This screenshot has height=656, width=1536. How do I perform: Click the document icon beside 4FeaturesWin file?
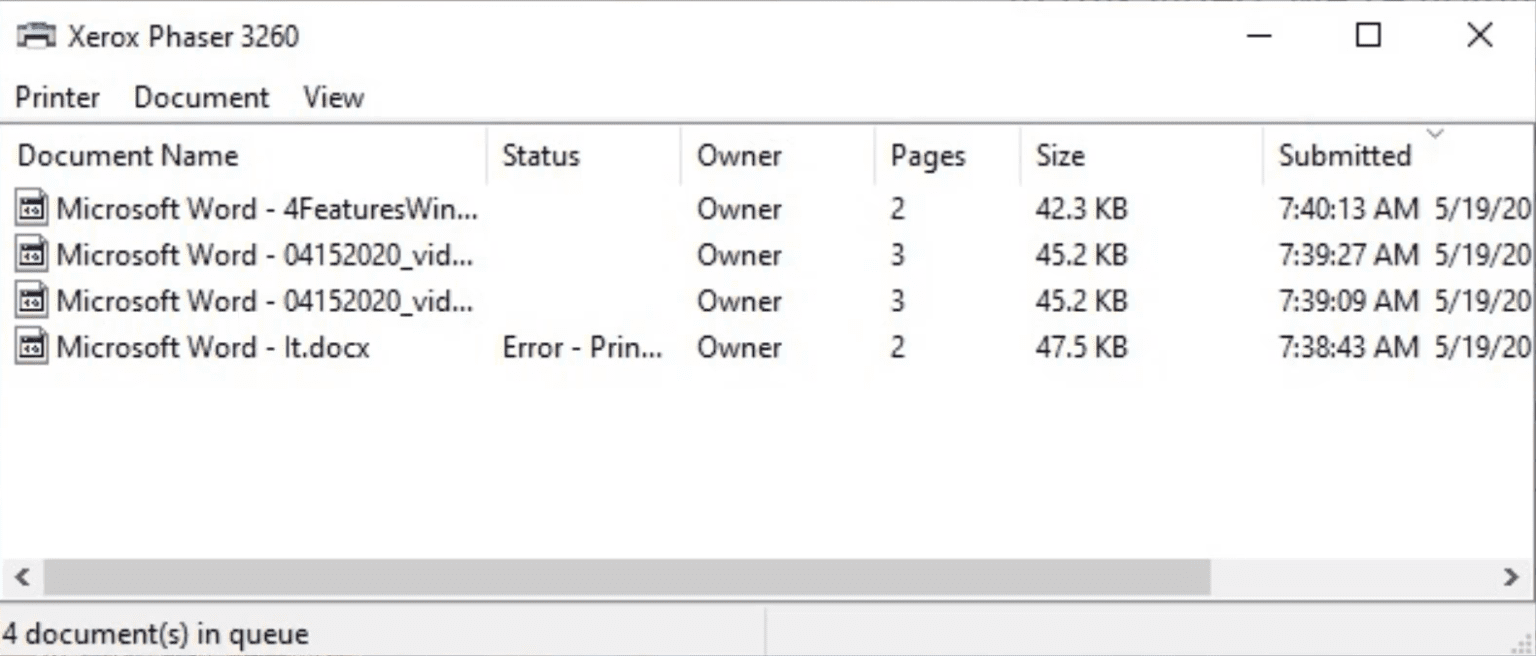[31, 208]
